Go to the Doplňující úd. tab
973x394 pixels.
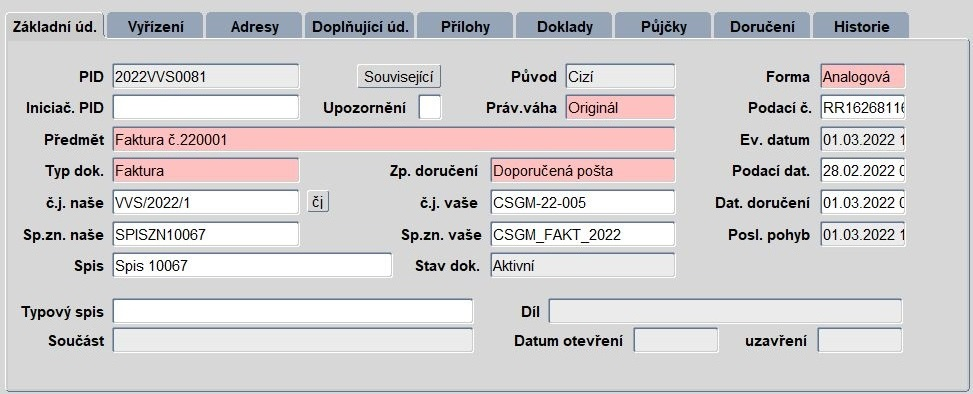[x=360, y=27]
